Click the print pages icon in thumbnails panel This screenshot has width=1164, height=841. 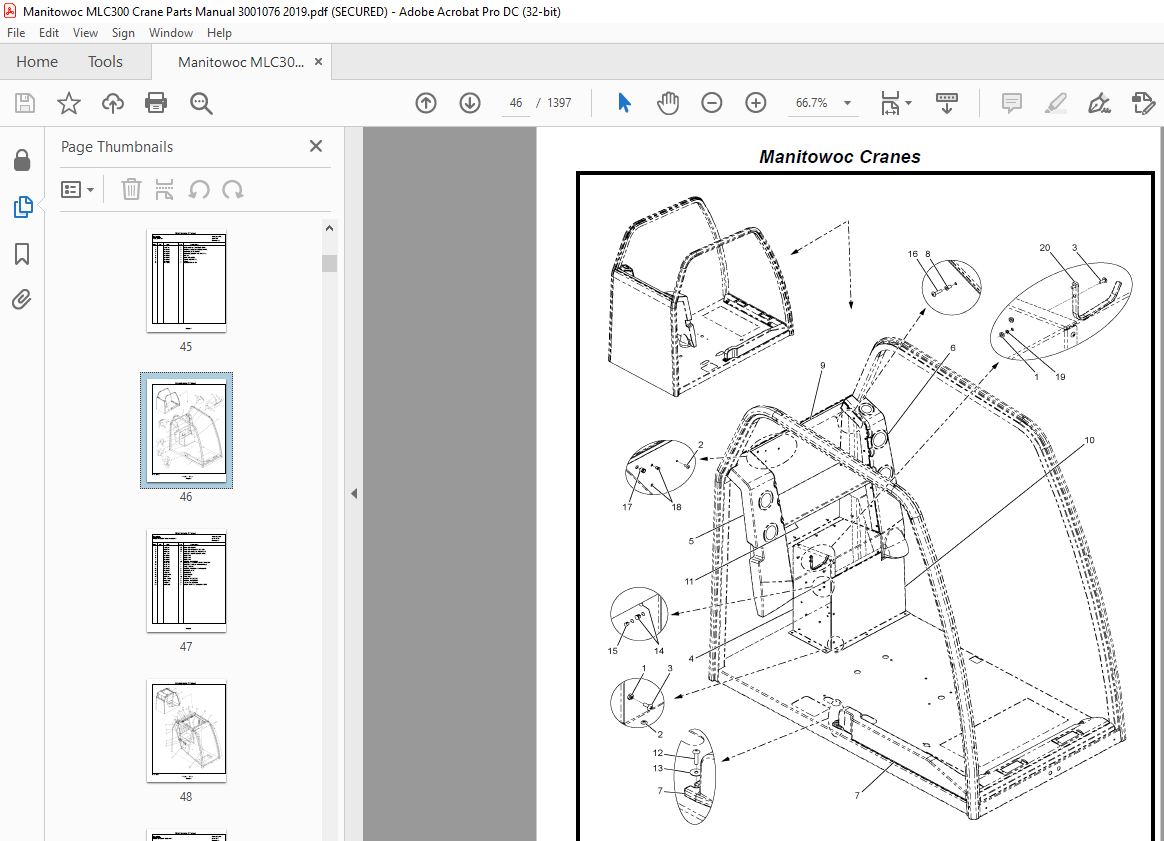point(164,189)
